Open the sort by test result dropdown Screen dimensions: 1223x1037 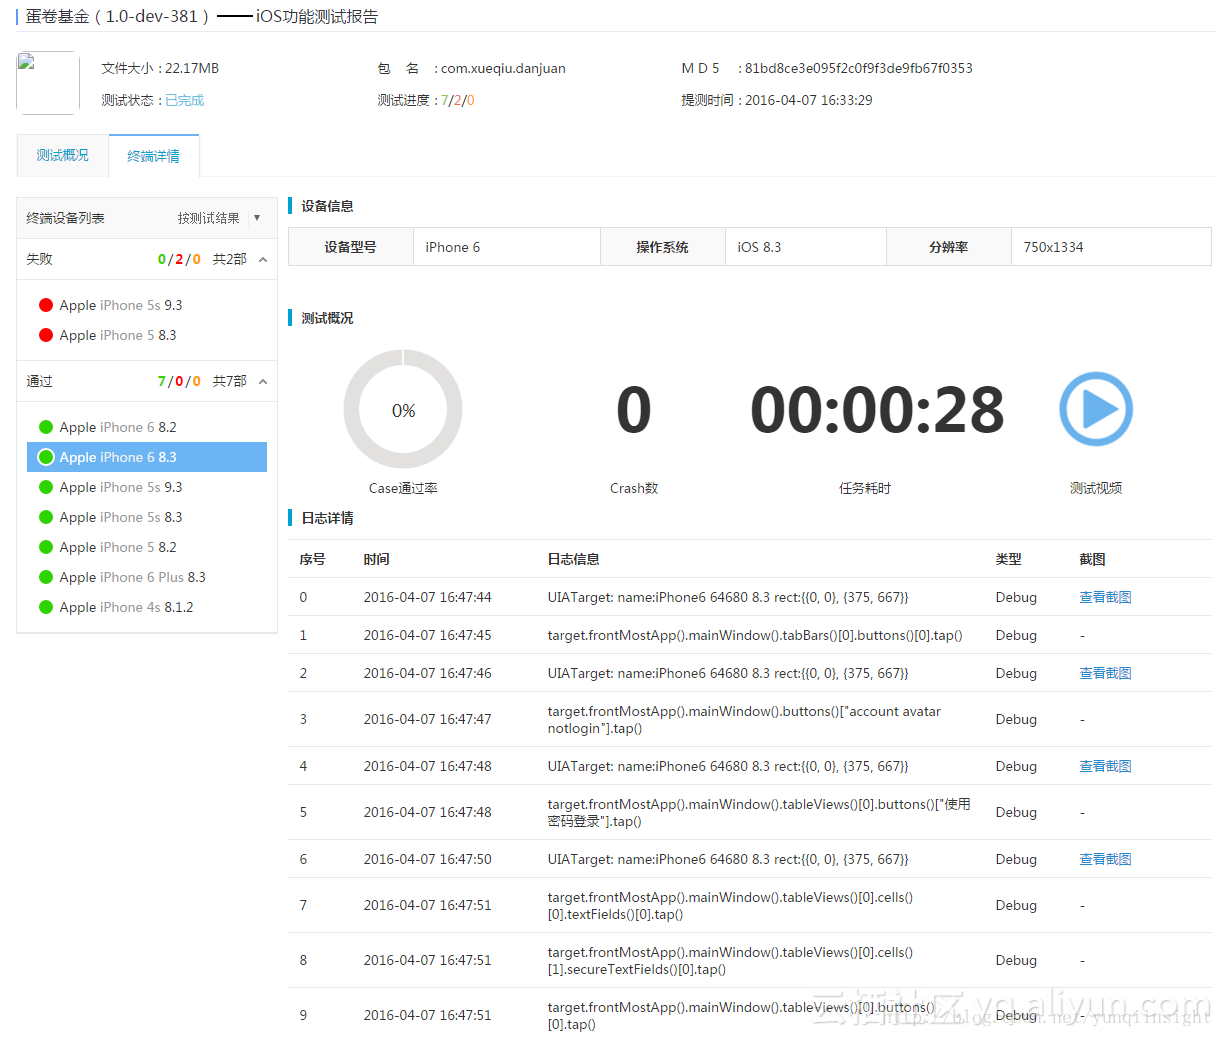tap(219, 218)
